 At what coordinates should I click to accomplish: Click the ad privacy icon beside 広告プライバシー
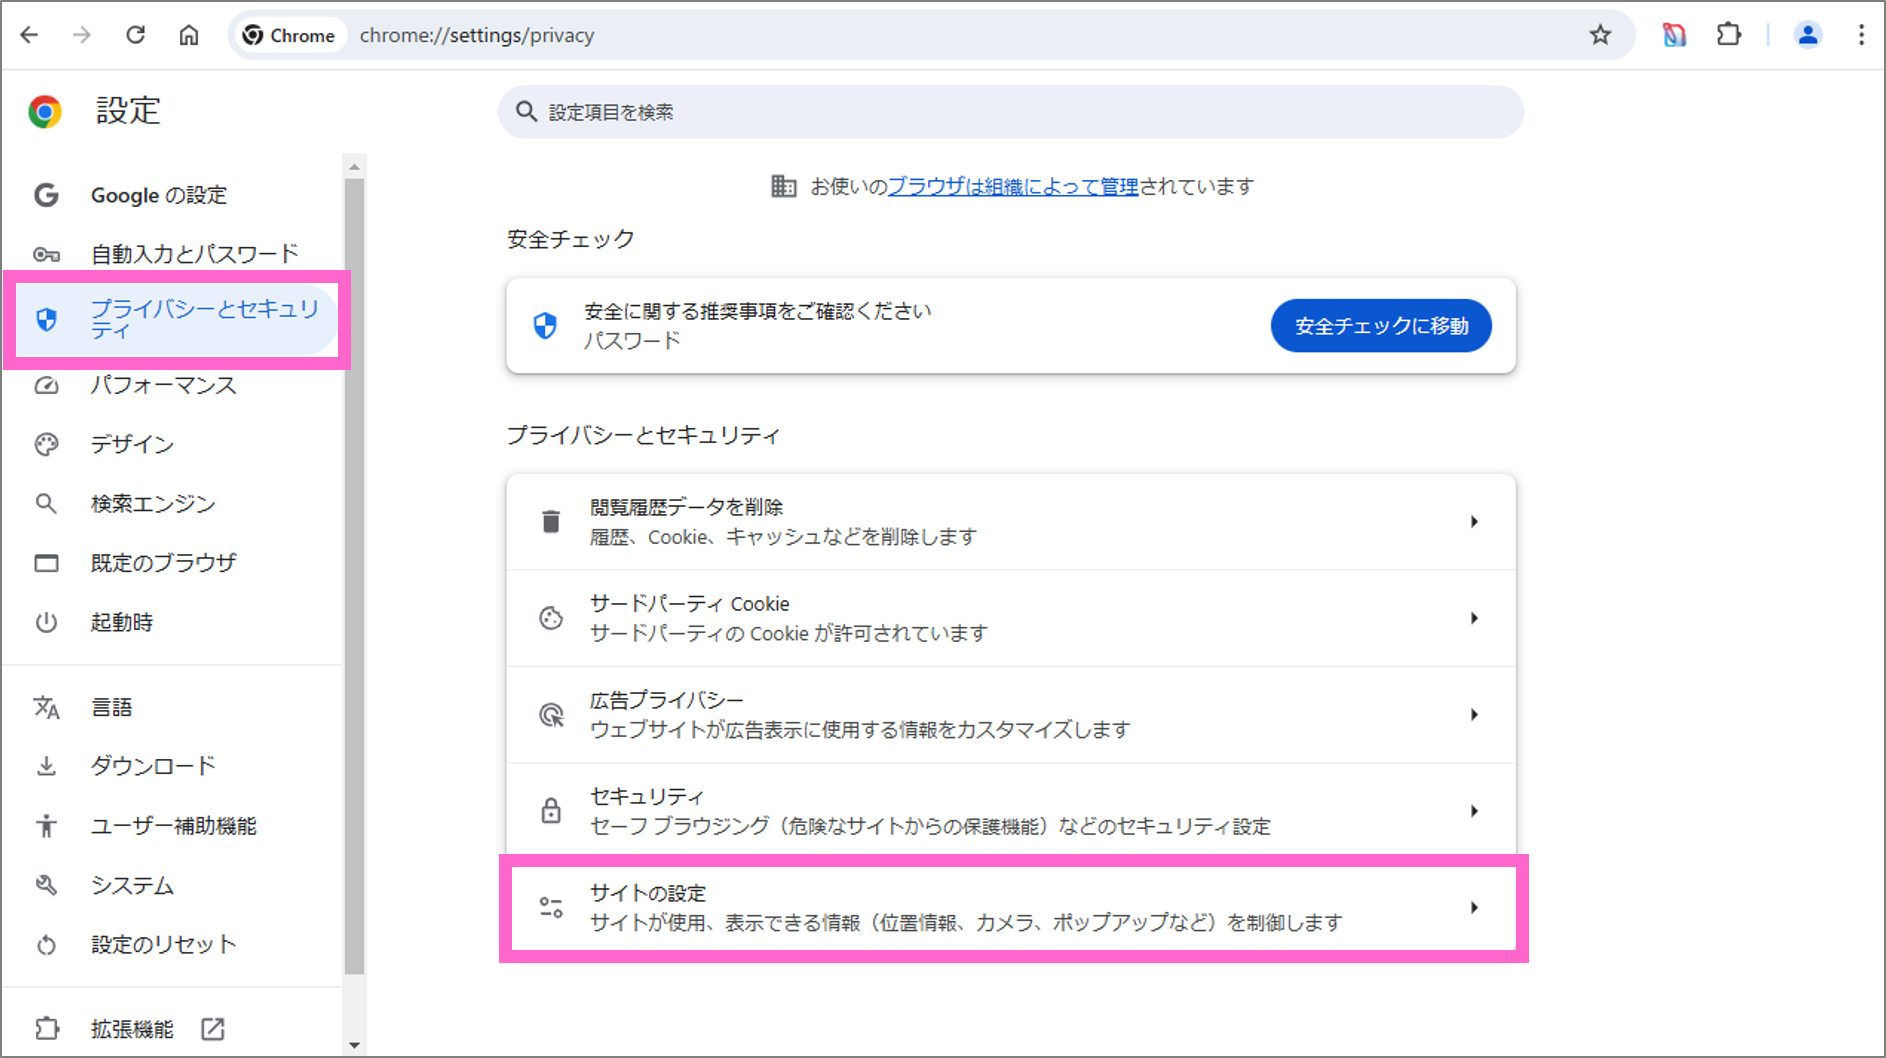coord(551,715)
